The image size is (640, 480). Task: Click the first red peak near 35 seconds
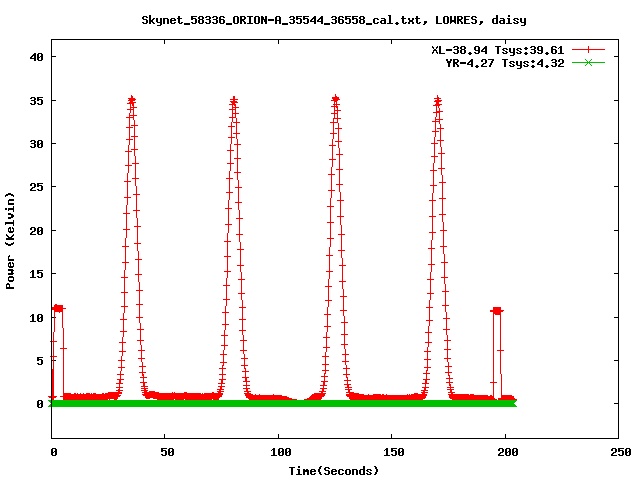[x=131, y=100]
